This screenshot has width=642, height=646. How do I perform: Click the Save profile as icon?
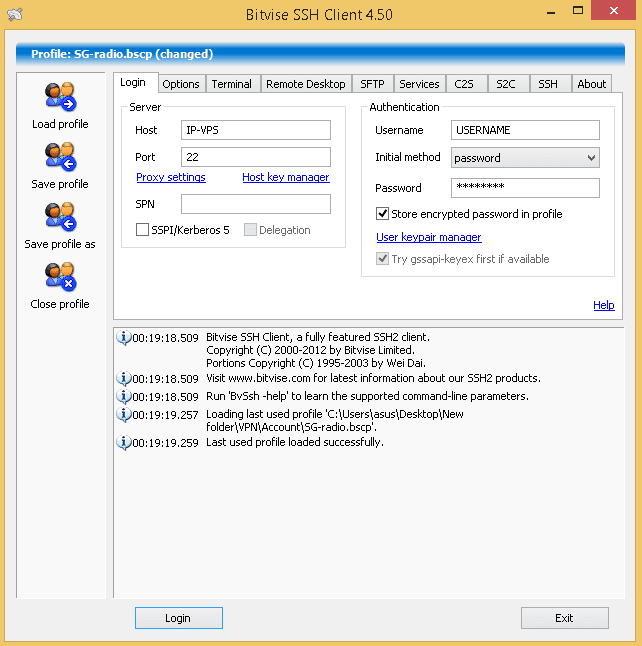(60, 218)
